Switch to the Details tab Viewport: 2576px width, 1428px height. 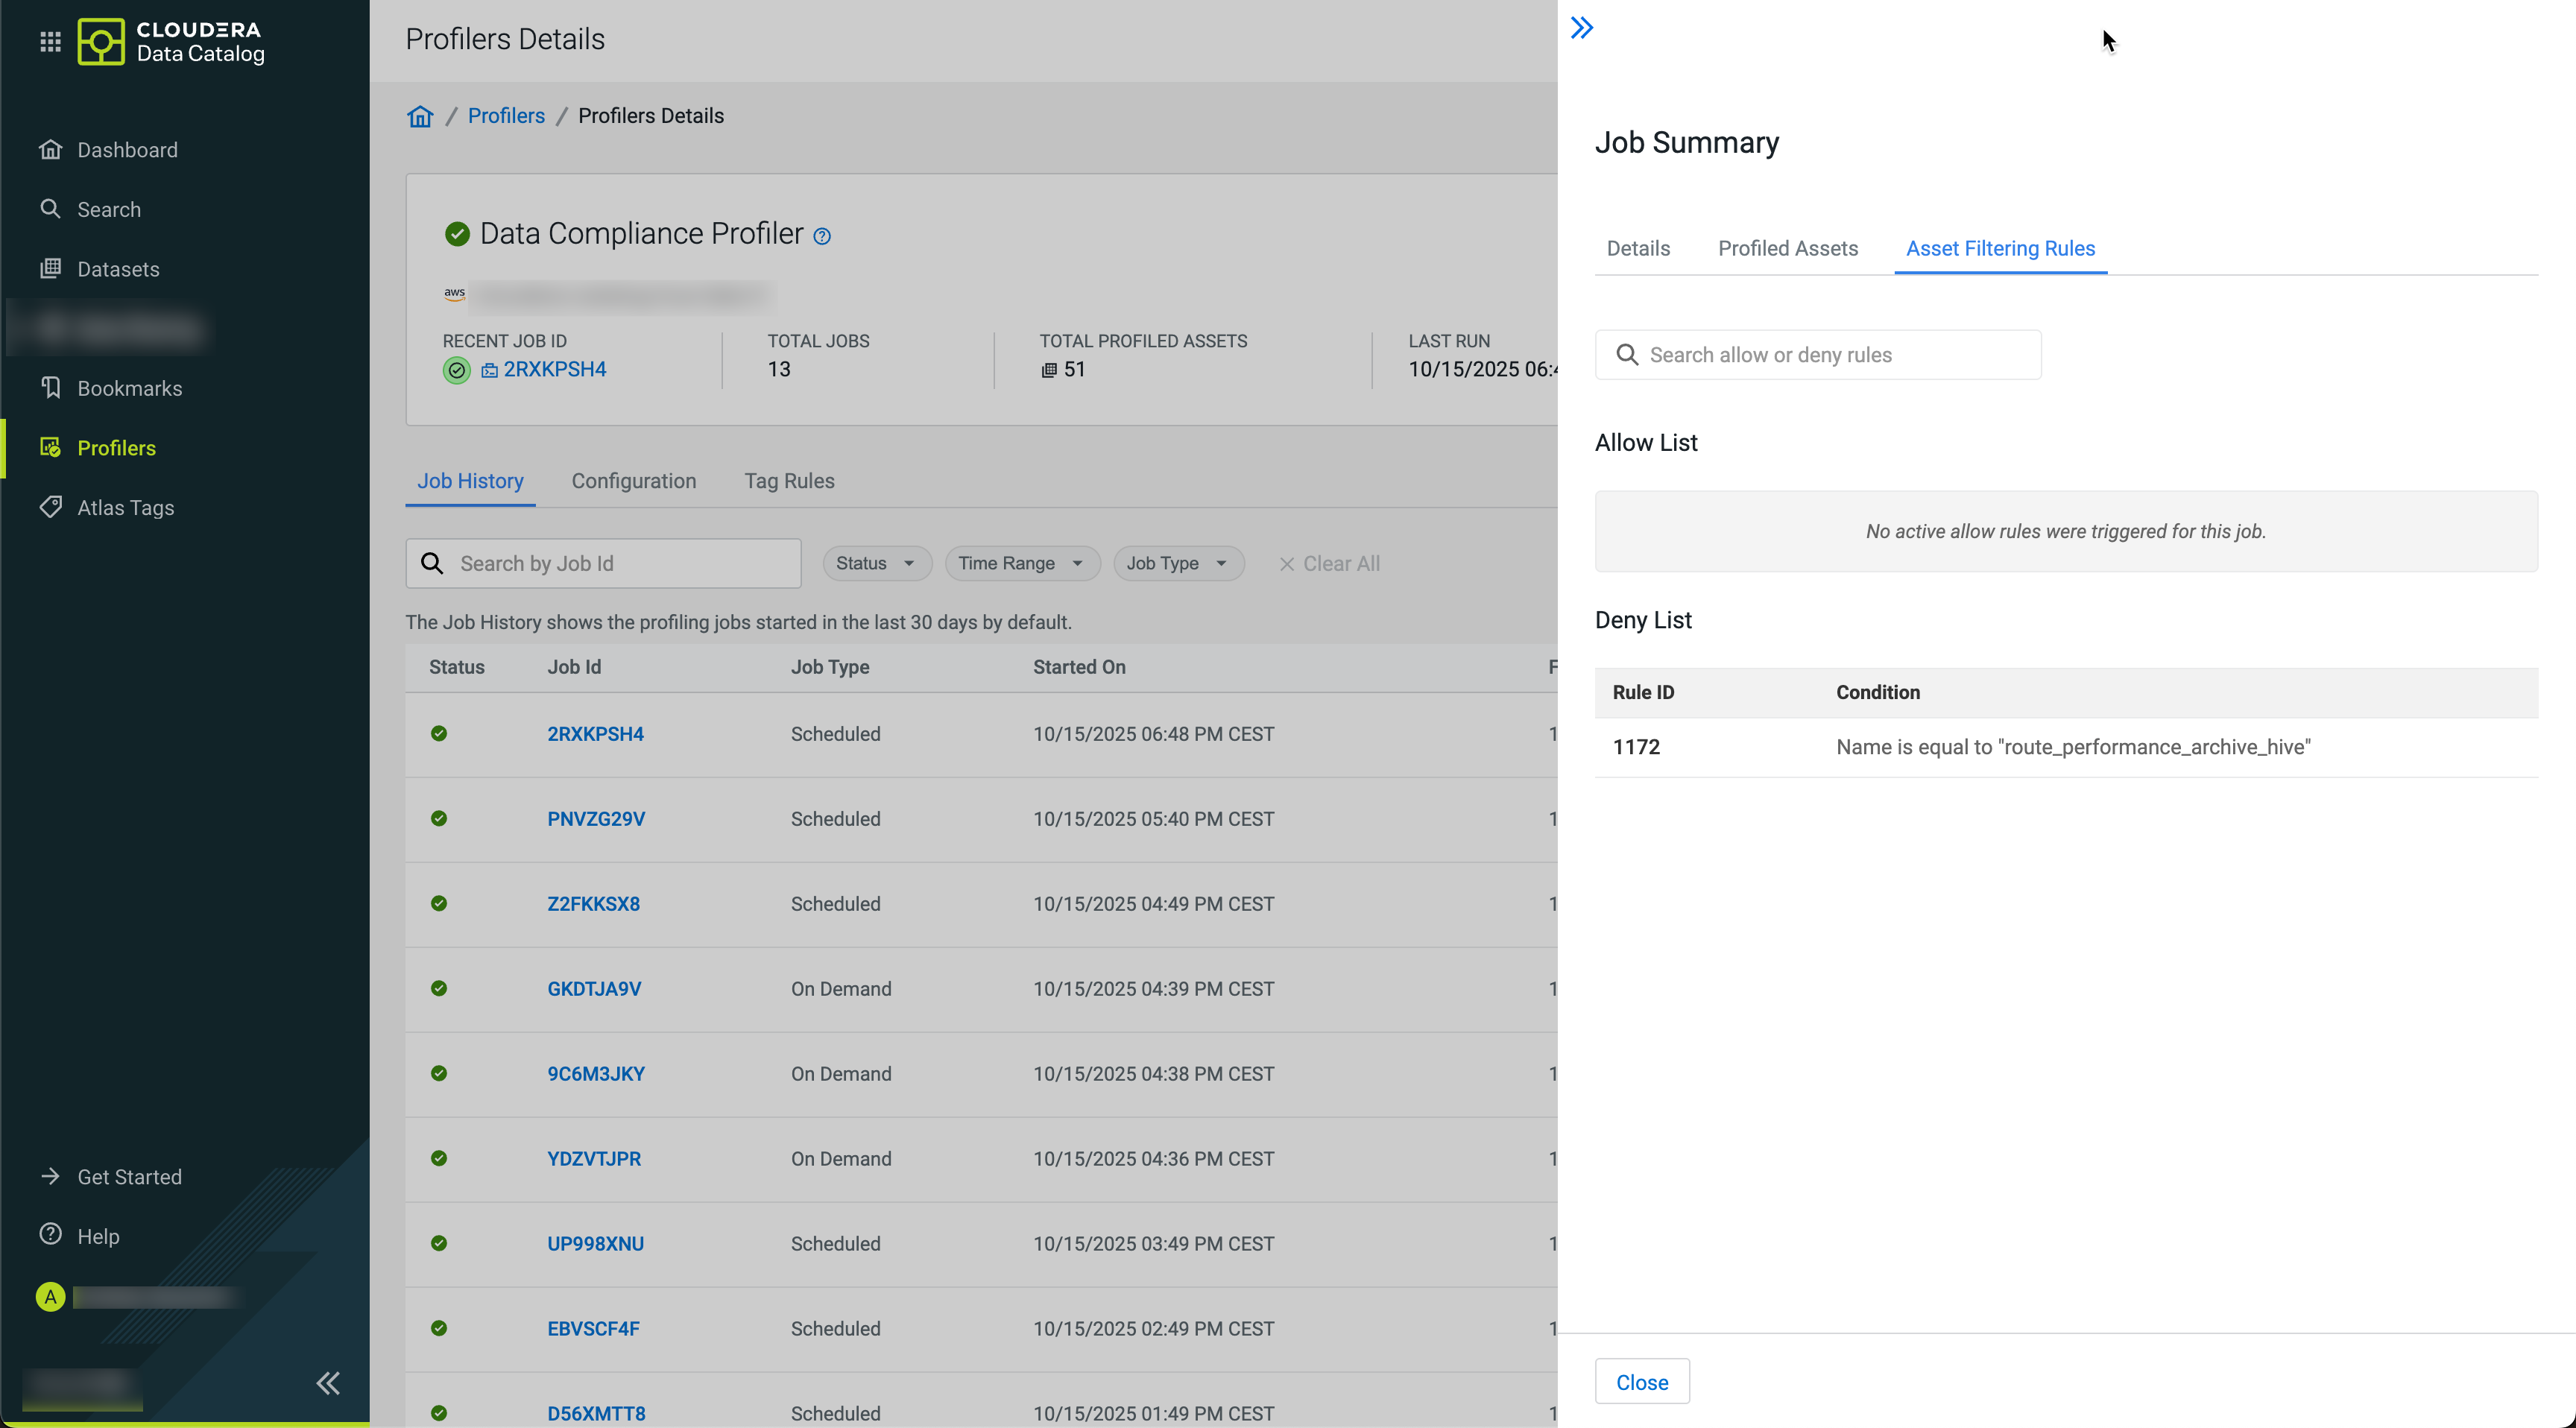tap(1637, 248)
